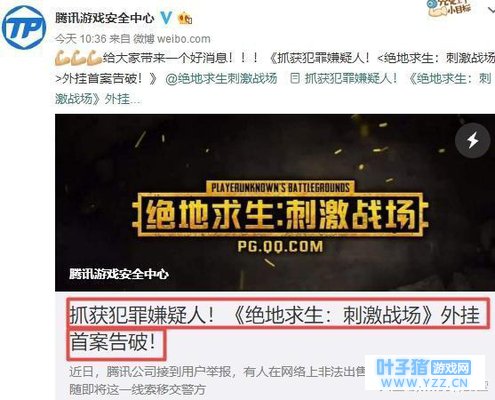Click the WWW.YZZ.CN watermark URL

click(x=425, y=383)
